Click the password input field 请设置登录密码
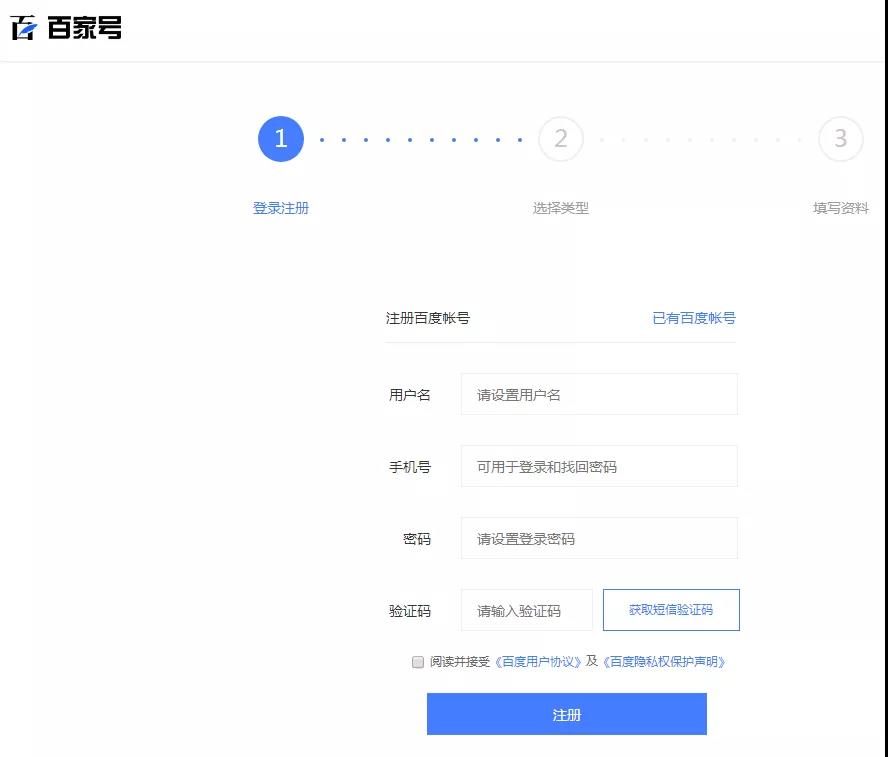This screenshot has height=757, width=888. (598, 538)
